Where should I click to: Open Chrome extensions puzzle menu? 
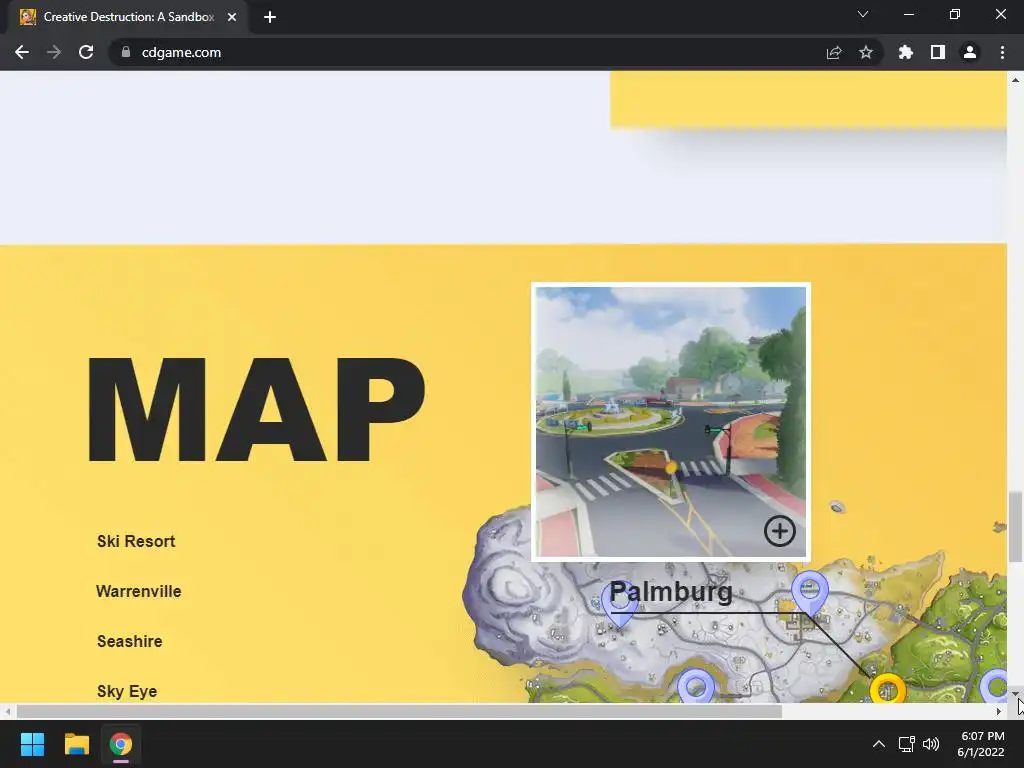(906, 52)
